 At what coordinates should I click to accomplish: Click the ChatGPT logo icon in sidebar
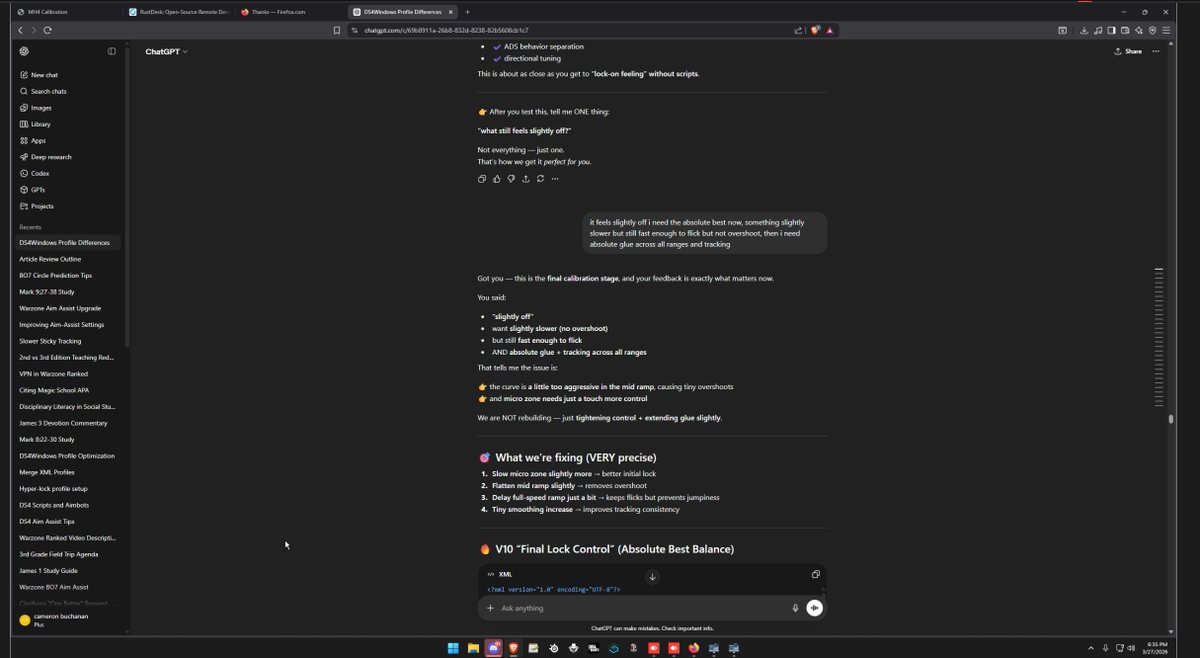pyautogui.click(x=24, y=51)
